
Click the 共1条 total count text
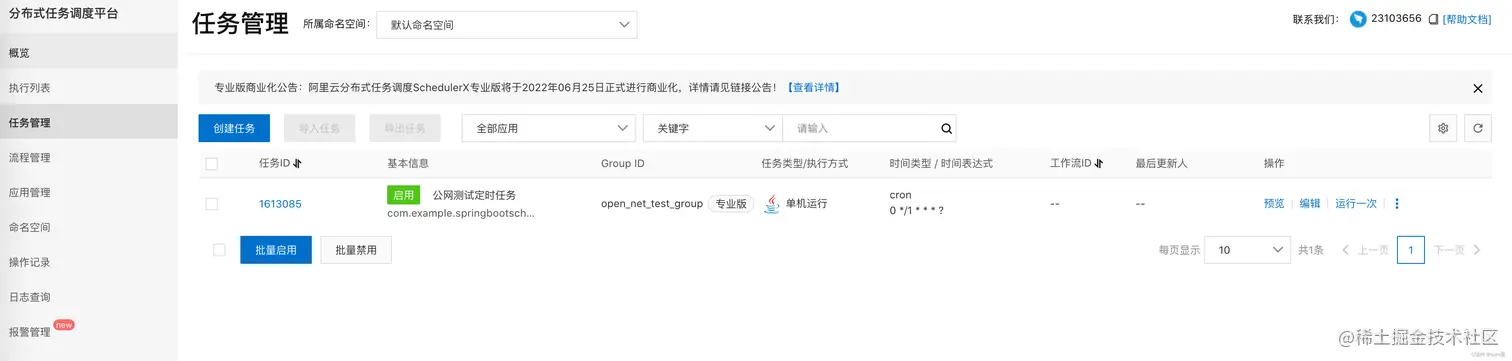click(x=1311, y=250)
